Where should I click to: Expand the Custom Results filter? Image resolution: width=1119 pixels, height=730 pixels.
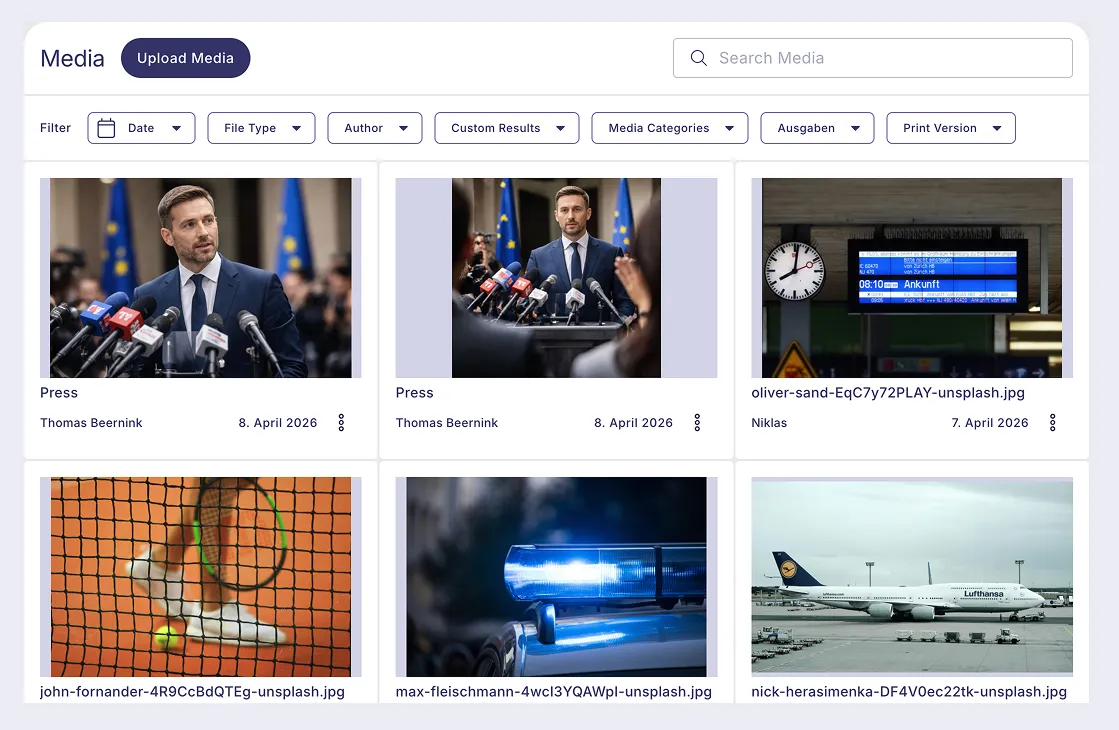pyautogui.click(x=507, y=128)
